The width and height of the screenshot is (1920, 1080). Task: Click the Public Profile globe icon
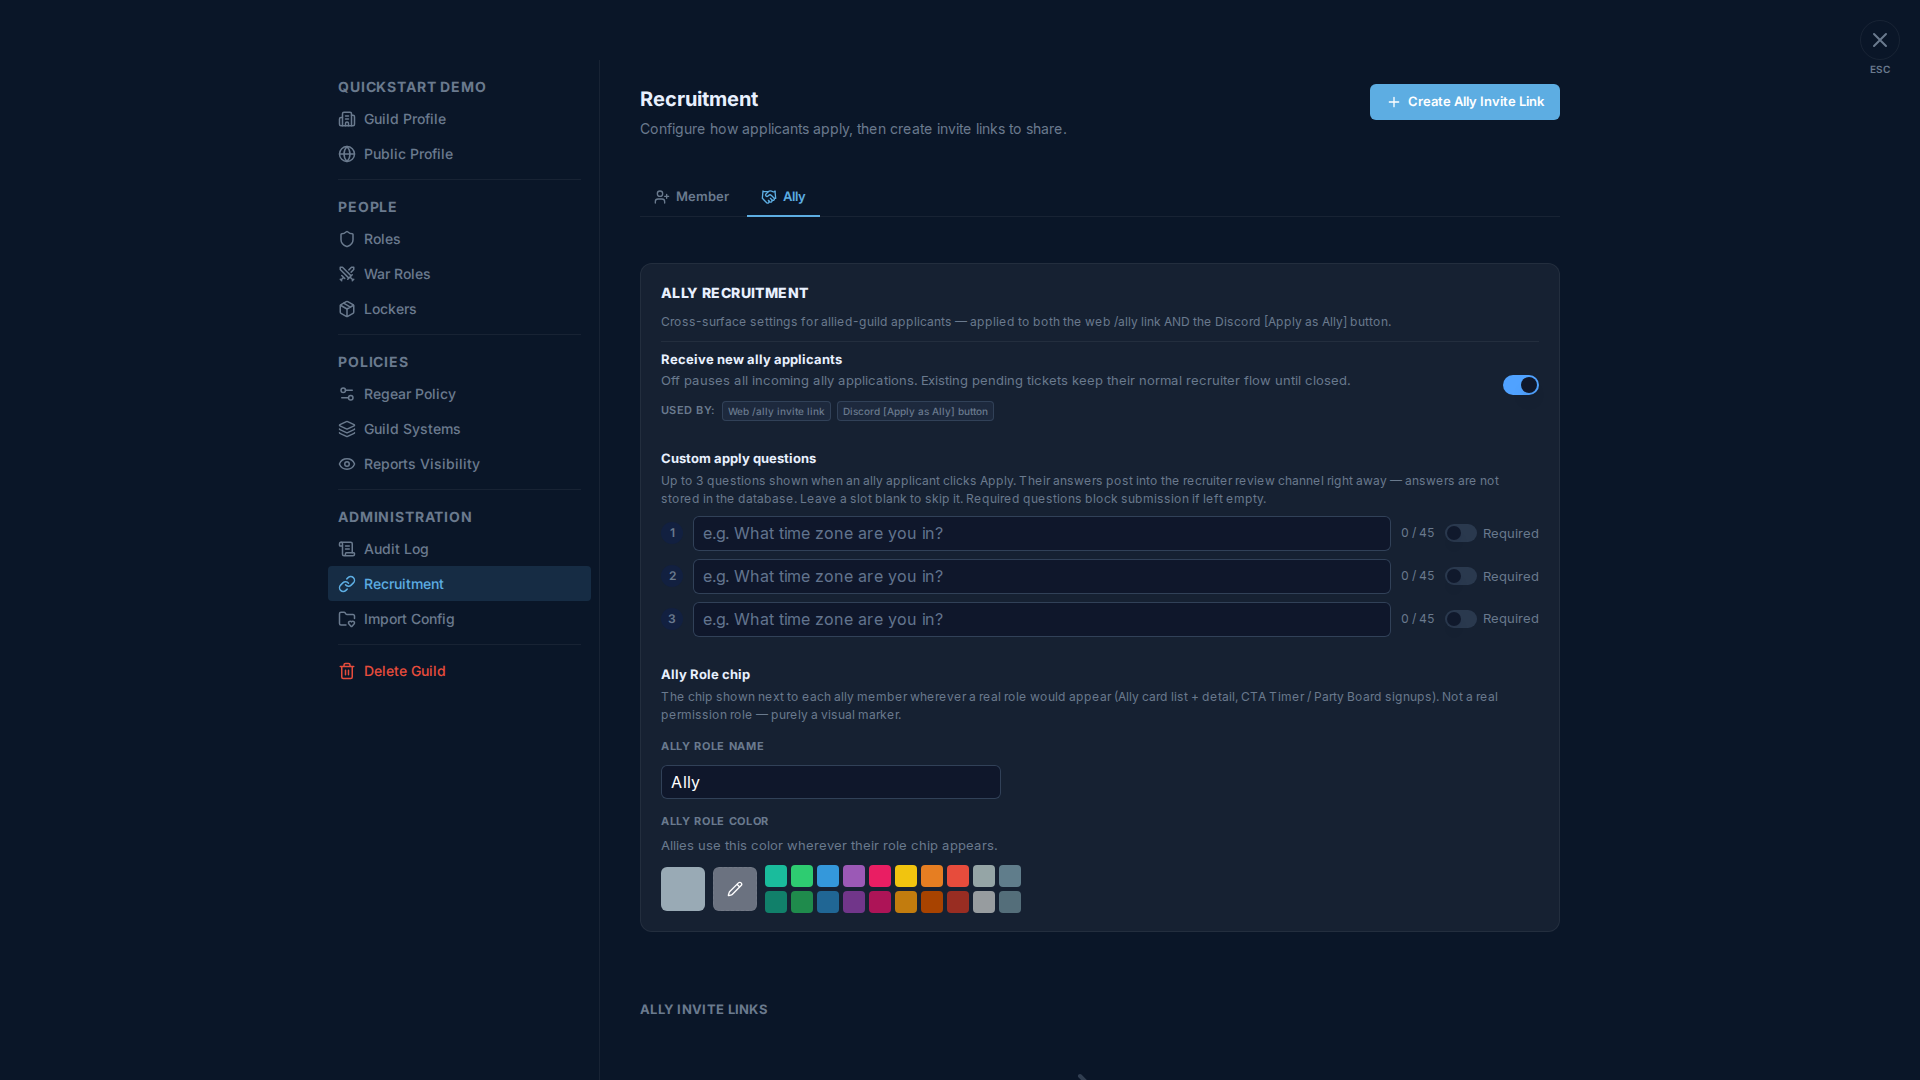(x=347, y=154)
